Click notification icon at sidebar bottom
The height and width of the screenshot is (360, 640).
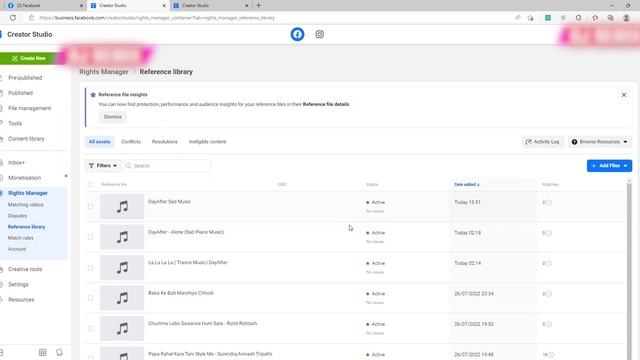coord(59,352)
